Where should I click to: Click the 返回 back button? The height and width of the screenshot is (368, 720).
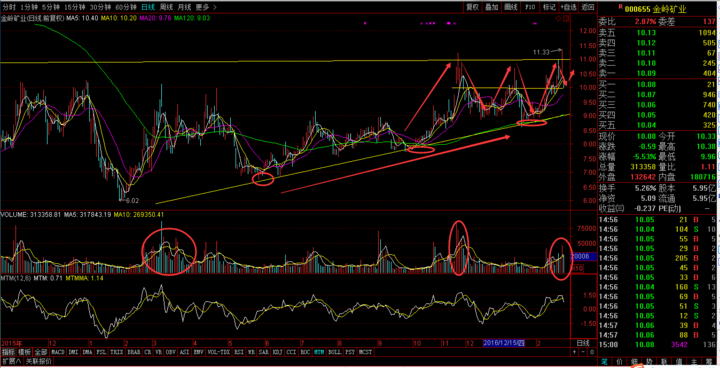point(588,7)
